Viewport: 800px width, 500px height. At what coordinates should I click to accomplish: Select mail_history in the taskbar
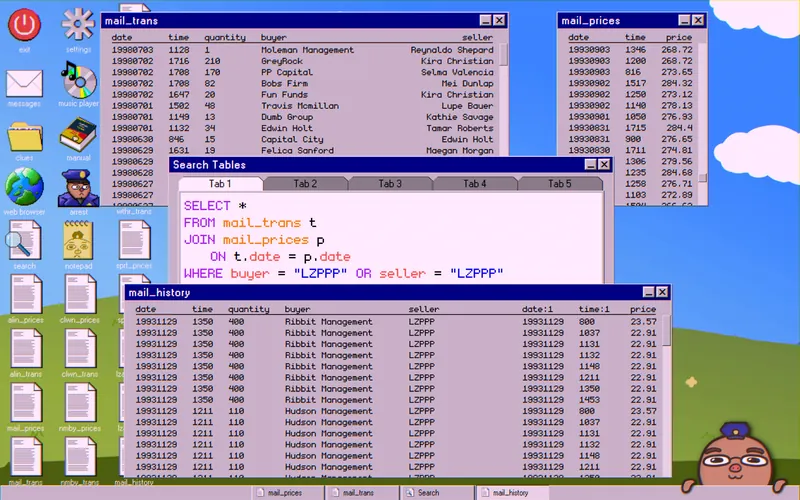(x=512, y=493)
